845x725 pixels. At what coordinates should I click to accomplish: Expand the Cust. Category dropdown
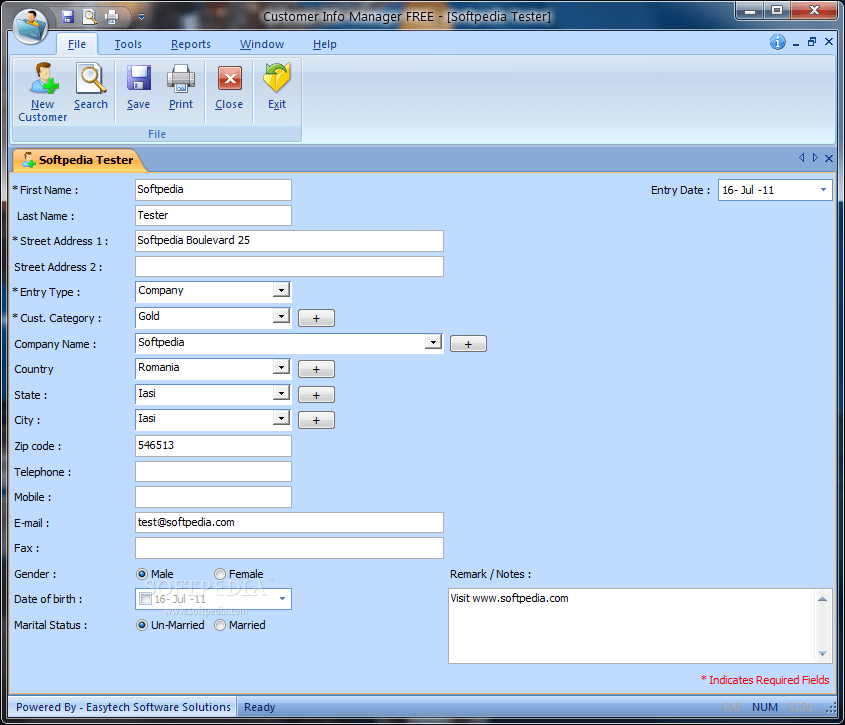pyautogui.click(x=281, y=316)
